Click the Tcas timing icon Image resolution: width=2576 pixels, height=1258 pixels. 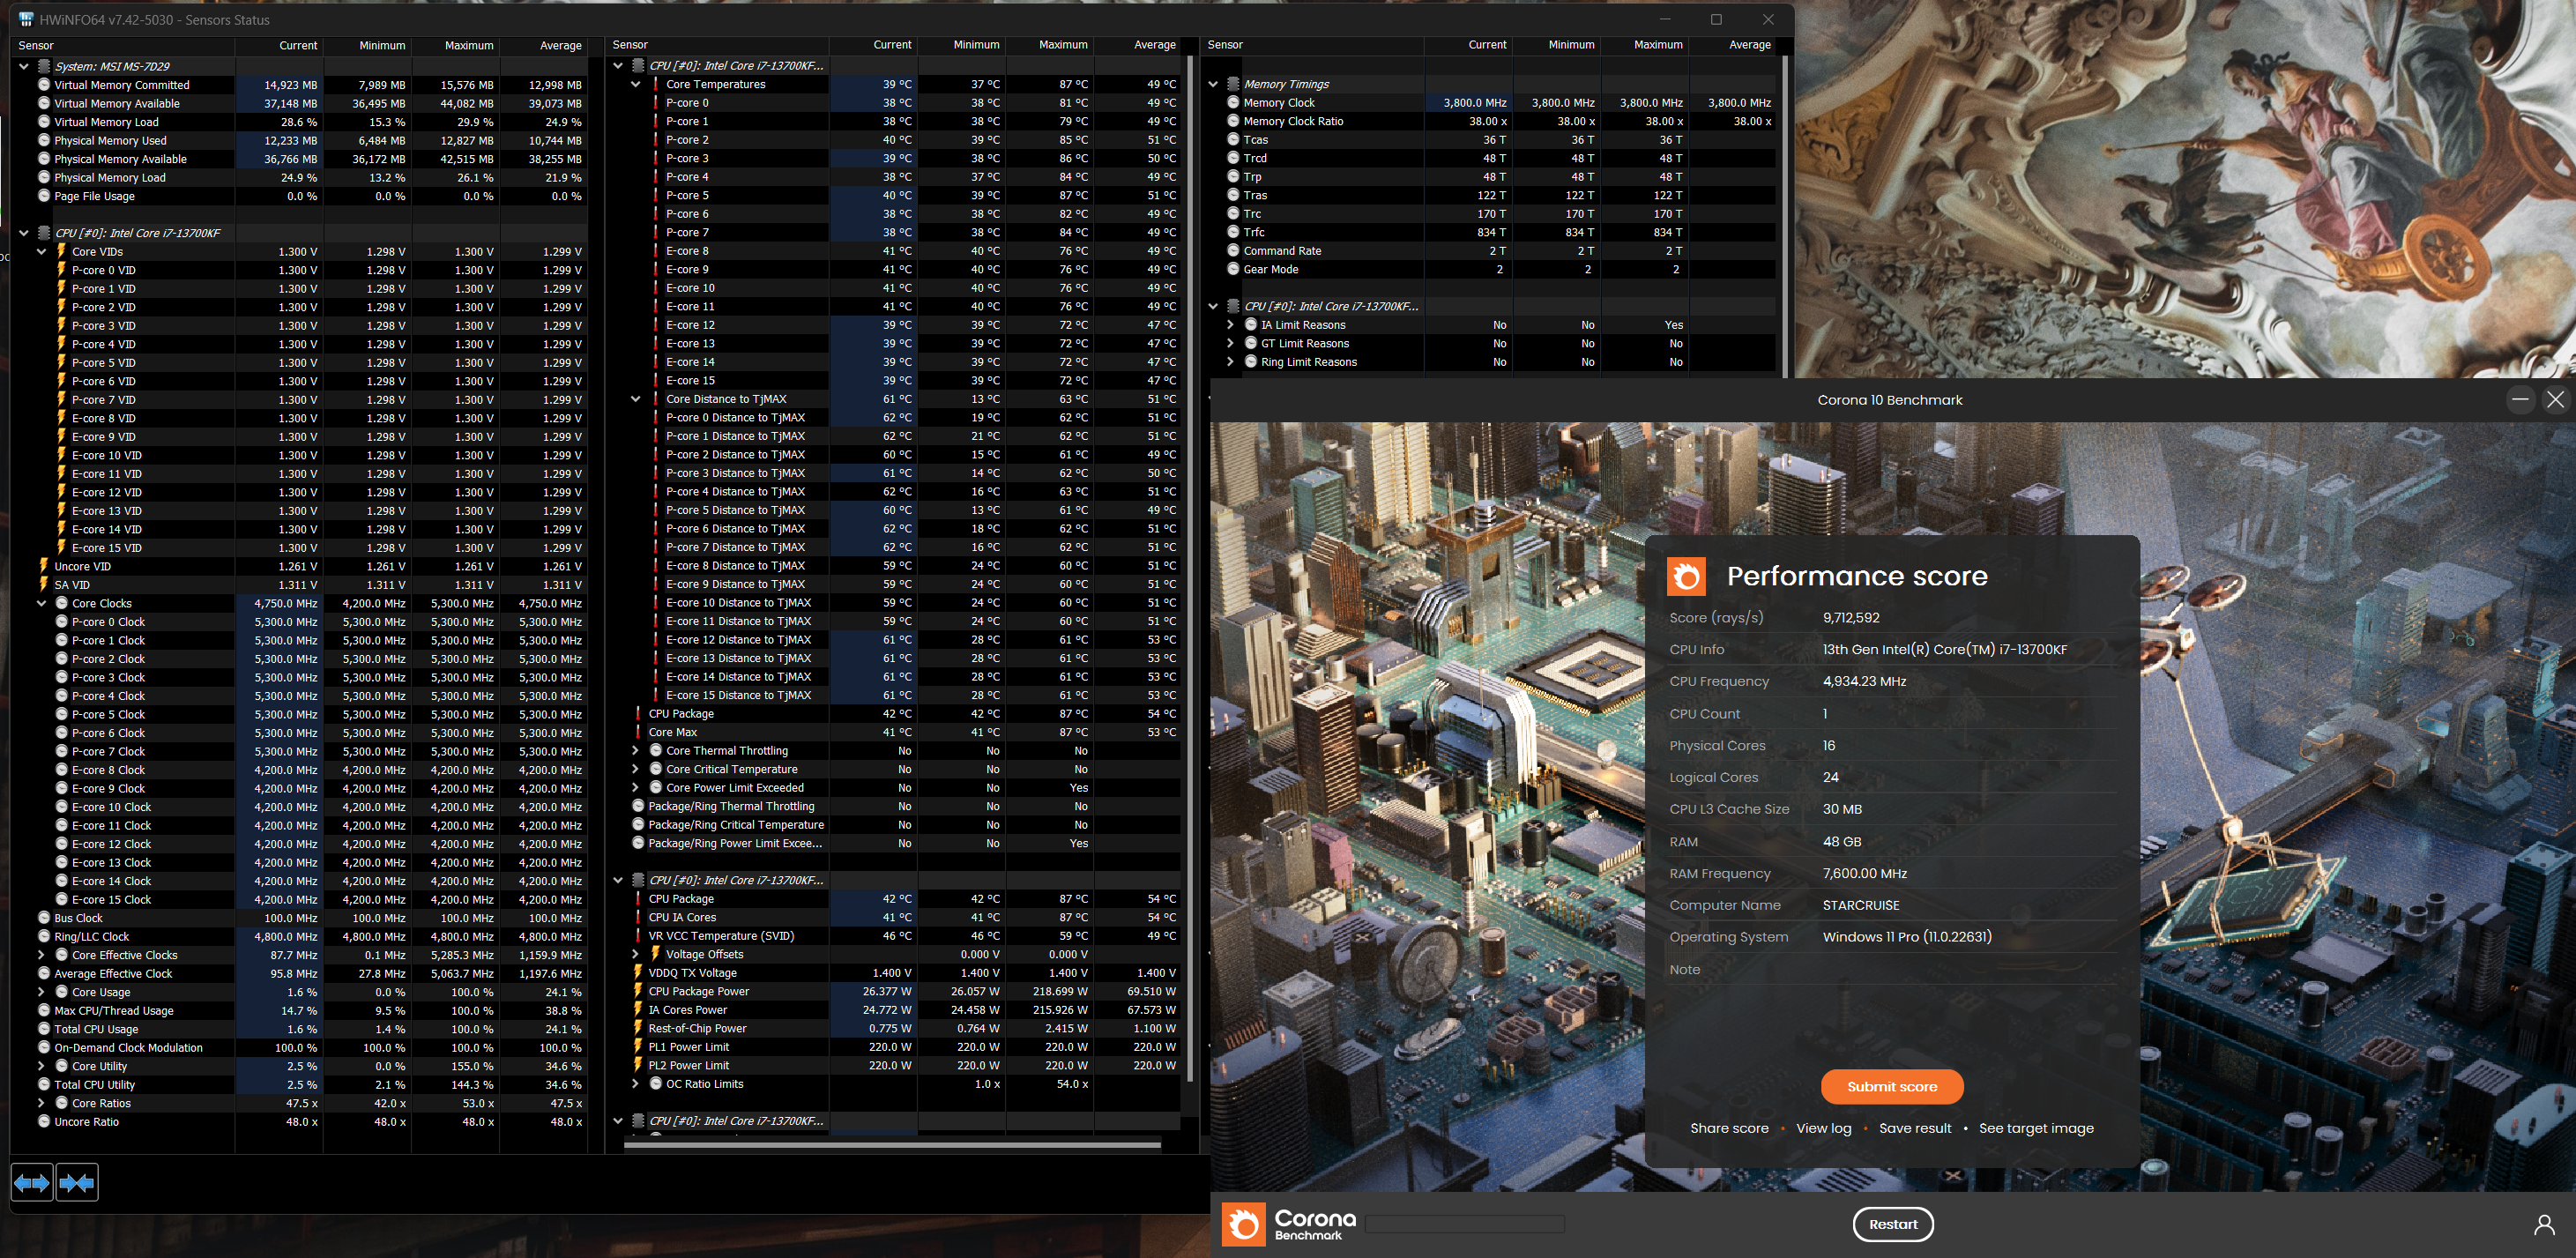coord(1233,140)
